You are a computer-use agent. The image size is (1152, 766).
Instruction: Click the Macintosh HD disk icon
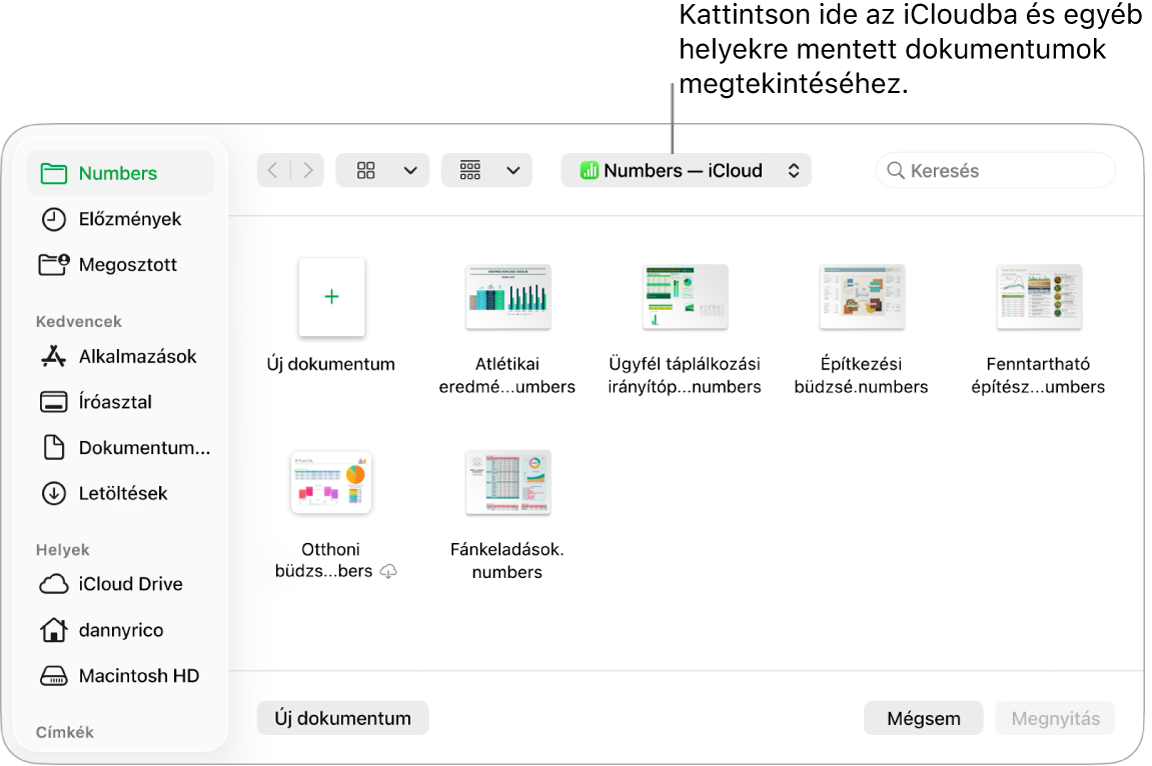click(54, 676)
